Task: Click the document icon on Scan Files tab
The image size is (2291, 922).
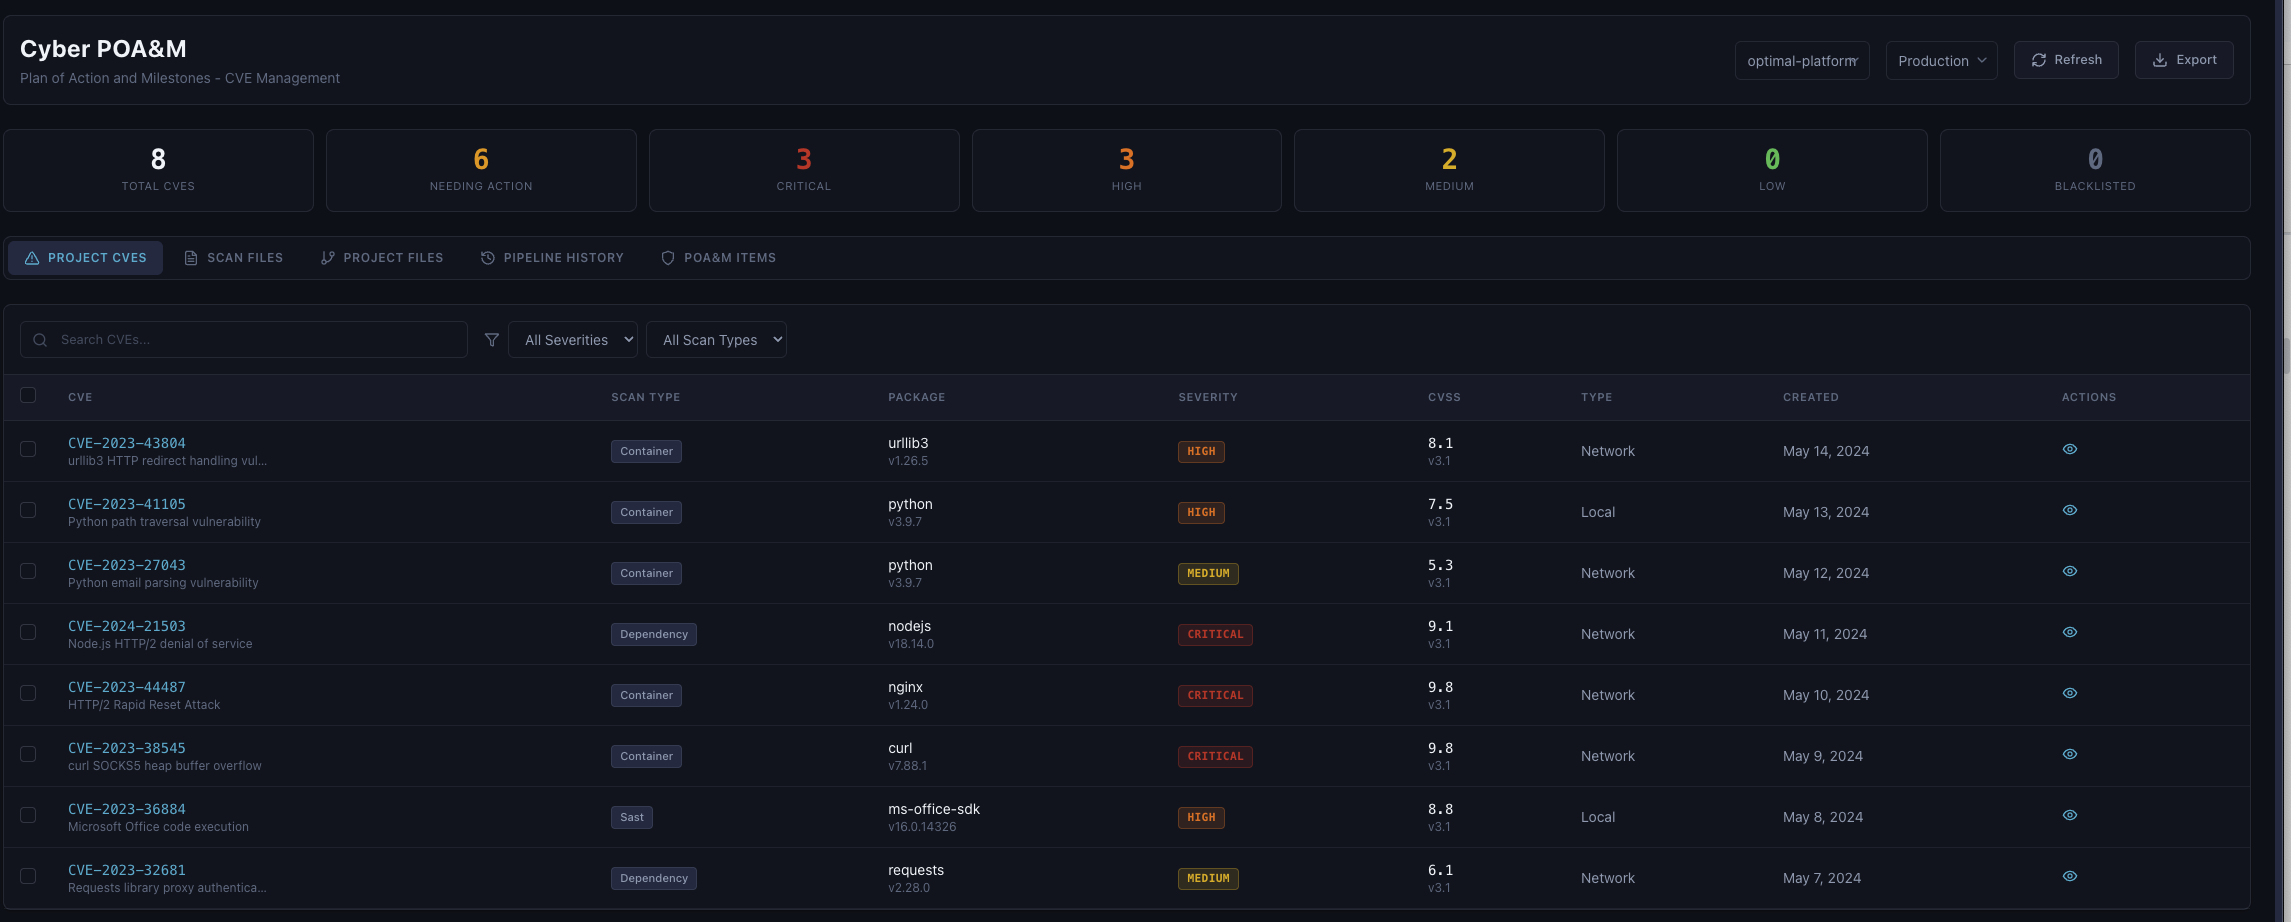Action: coord(190,257)
